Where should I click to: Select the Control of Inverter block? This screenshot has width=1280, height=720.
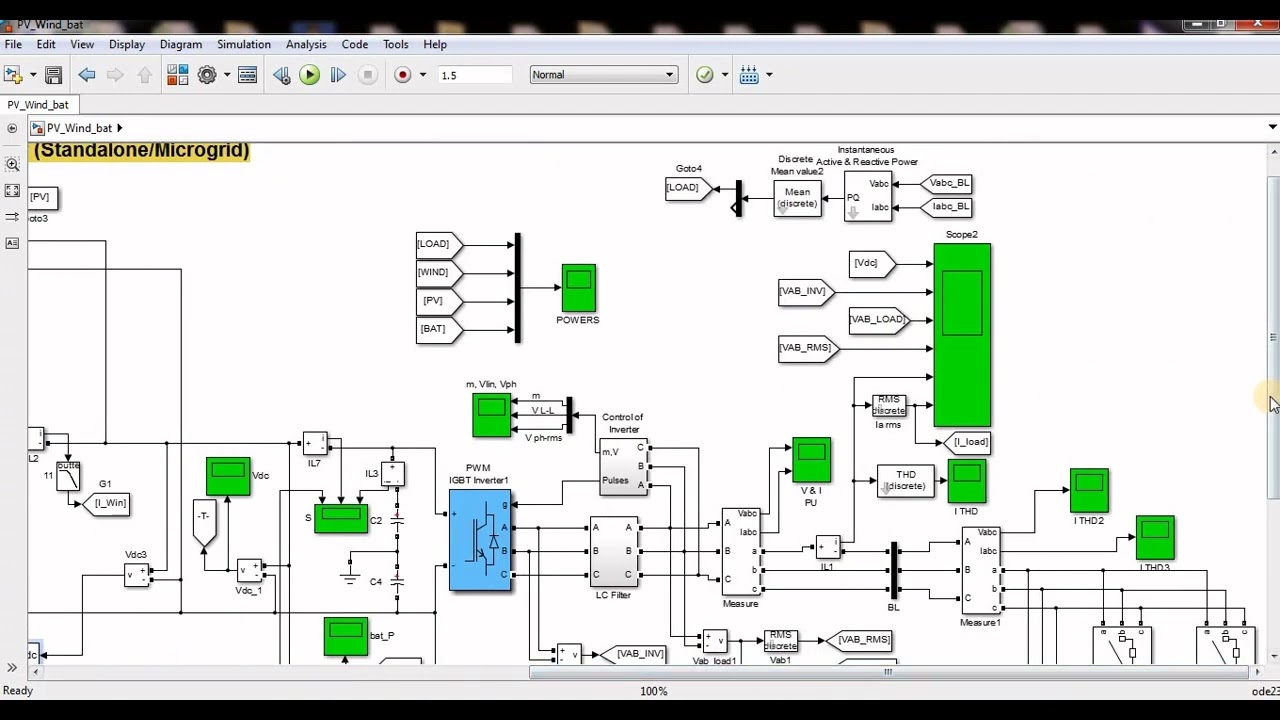pos(623,467)
